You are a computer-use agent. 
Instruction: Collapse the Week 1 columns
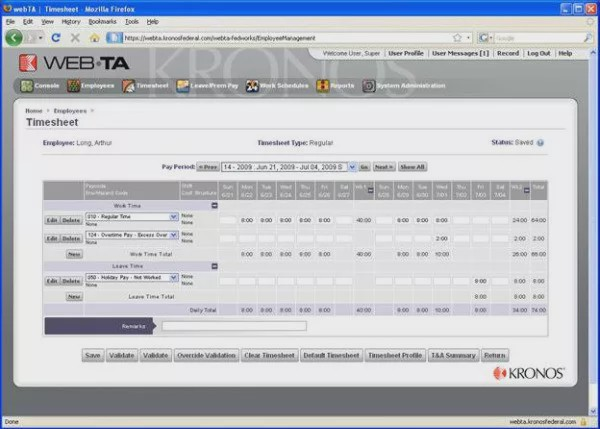370,190
